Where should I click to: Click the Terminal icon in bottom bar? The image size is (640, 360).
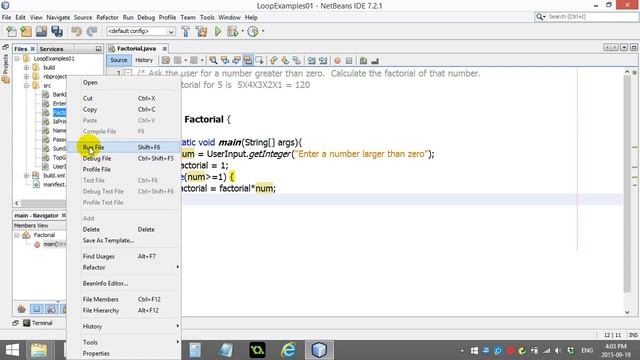click(27, 323)
